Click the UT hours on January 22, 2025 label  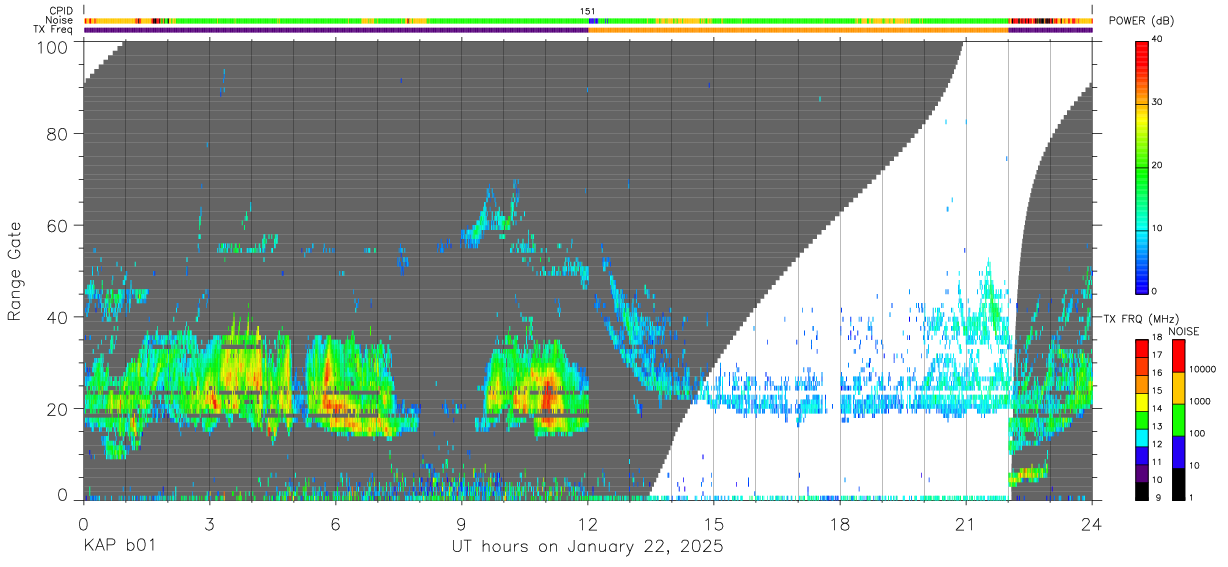588,547
